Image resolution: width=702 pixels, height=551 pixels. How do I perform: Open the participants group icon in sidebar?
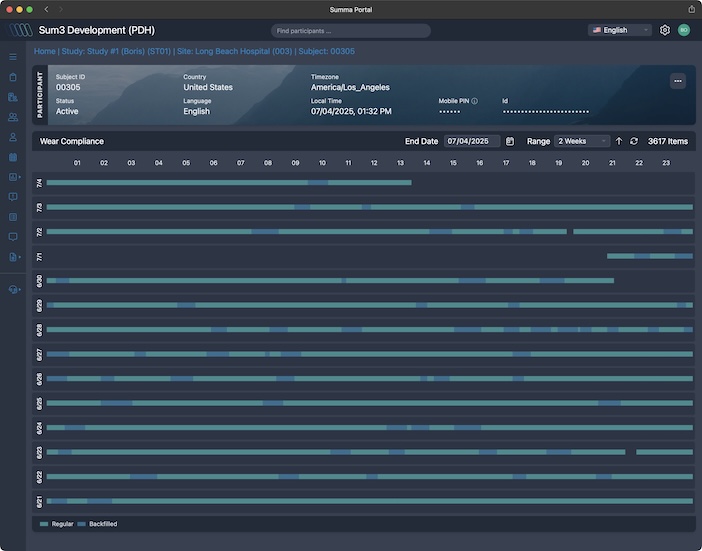tap(13, 117)
